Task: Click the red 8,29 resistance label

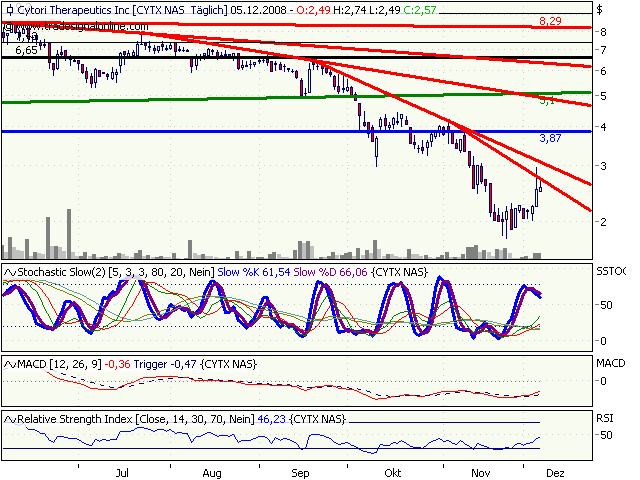Action: coord(550,21)
